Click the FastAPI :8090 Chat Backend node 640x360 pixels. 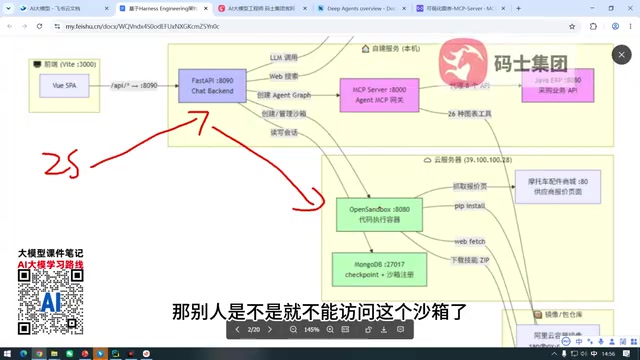212,86
